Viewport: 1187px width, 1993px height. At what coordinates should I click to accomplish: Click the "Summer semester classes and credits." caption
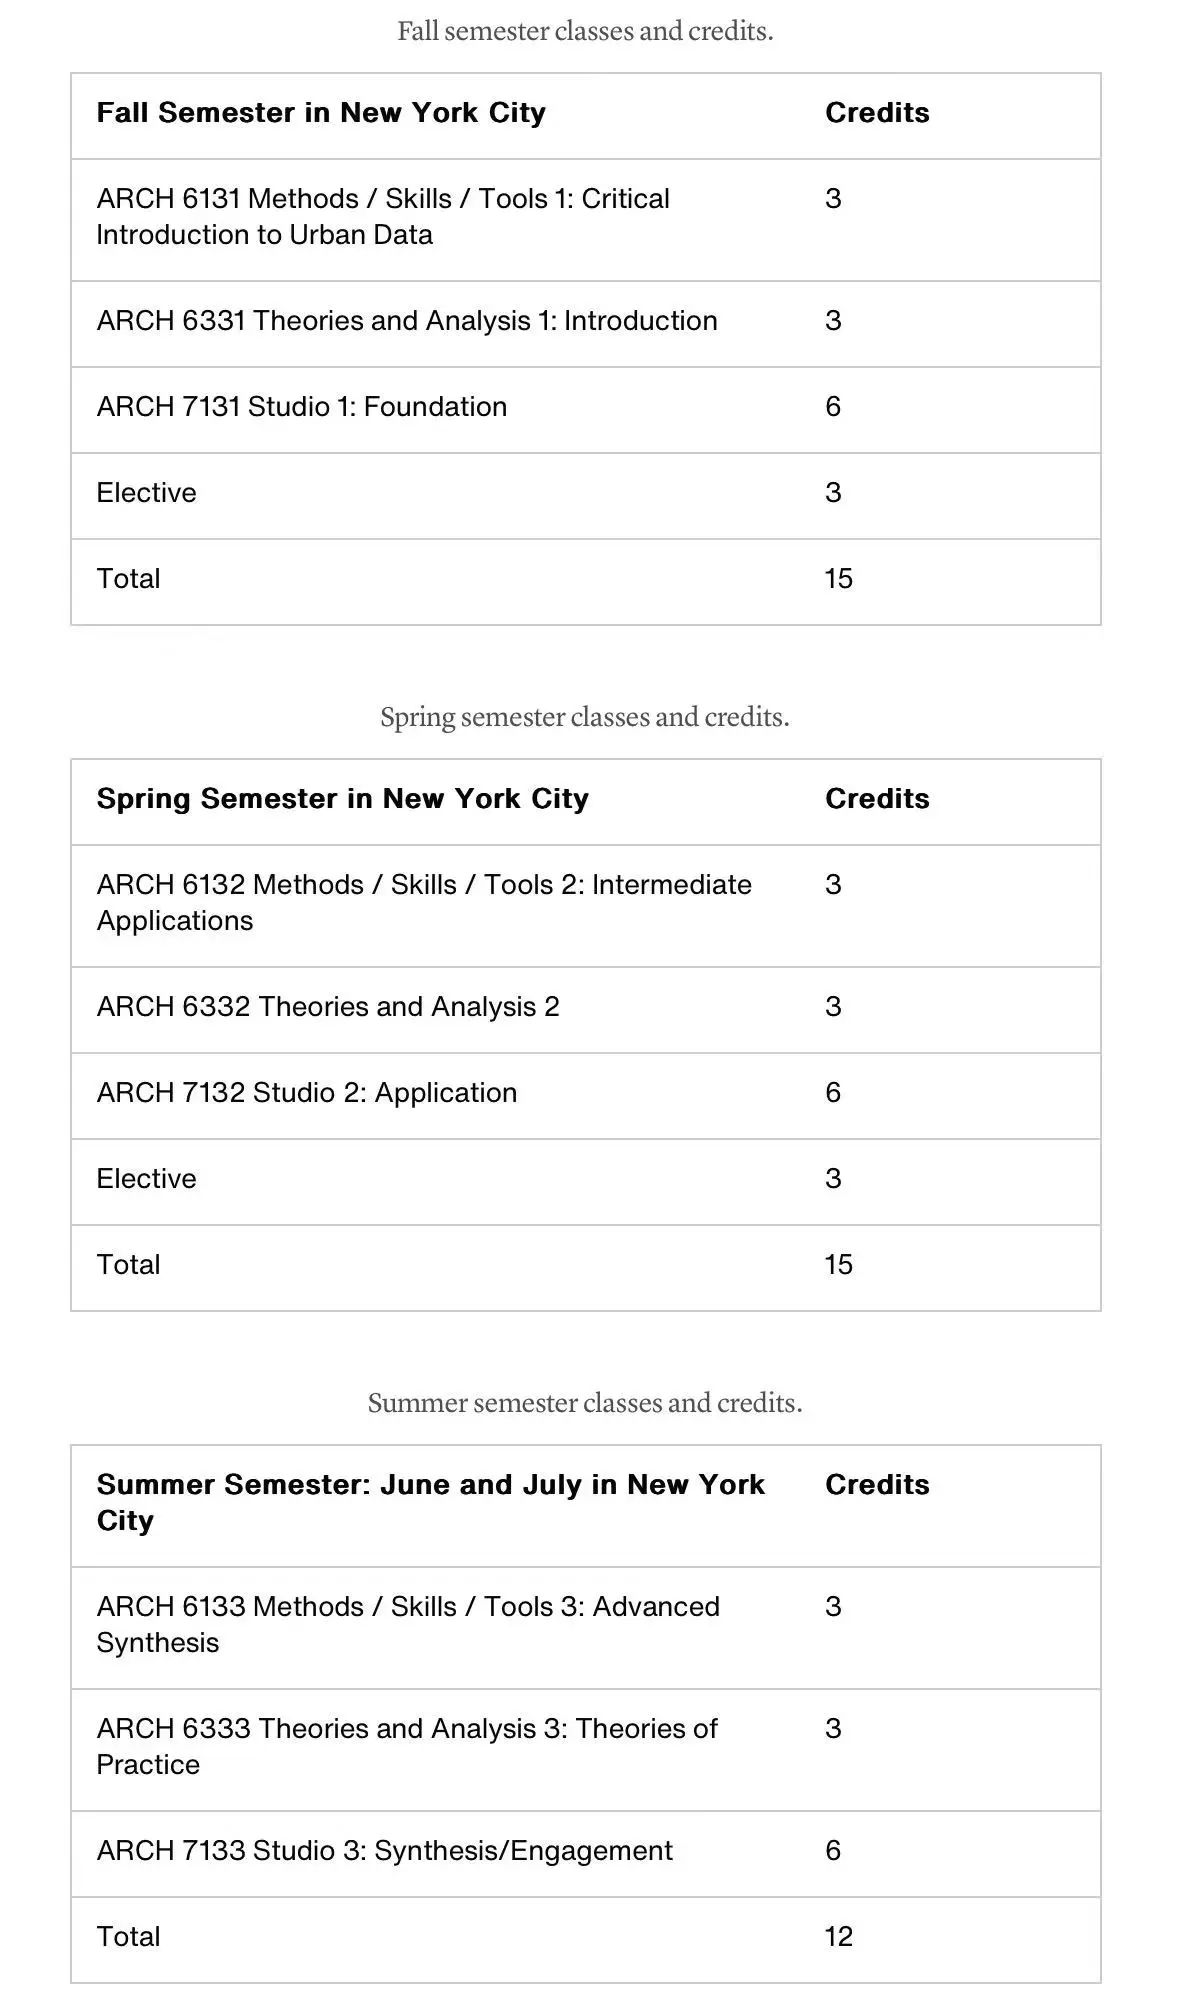[585, 1404]
